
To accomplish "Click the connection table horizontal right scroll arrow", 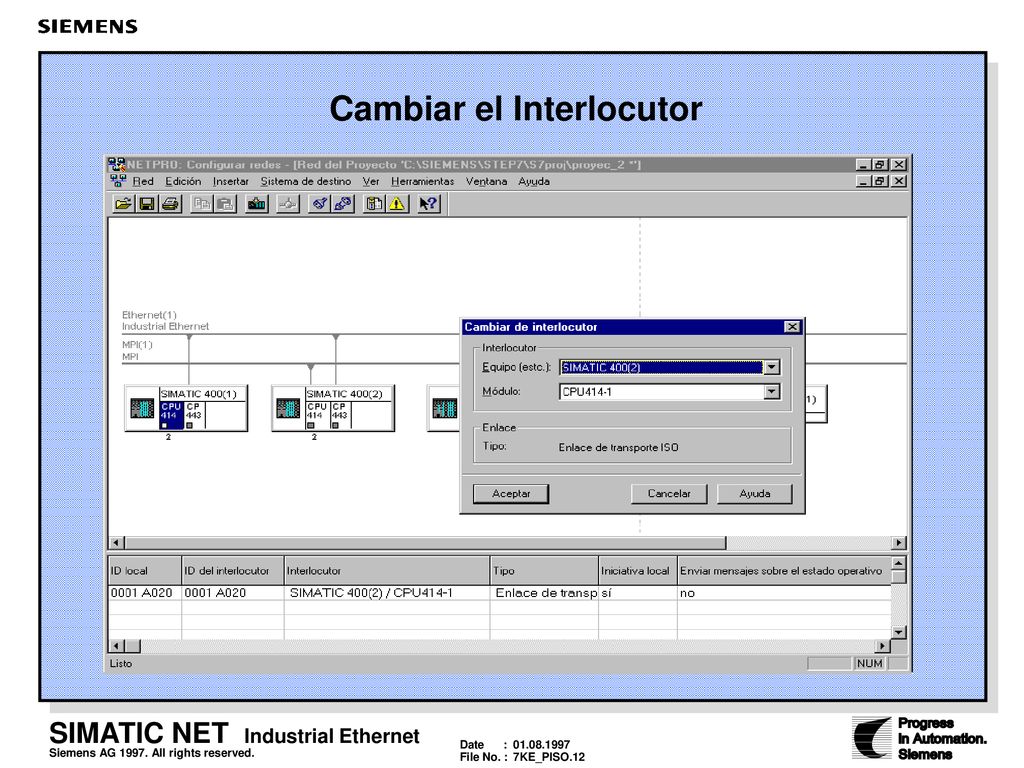I will point(882,646).
